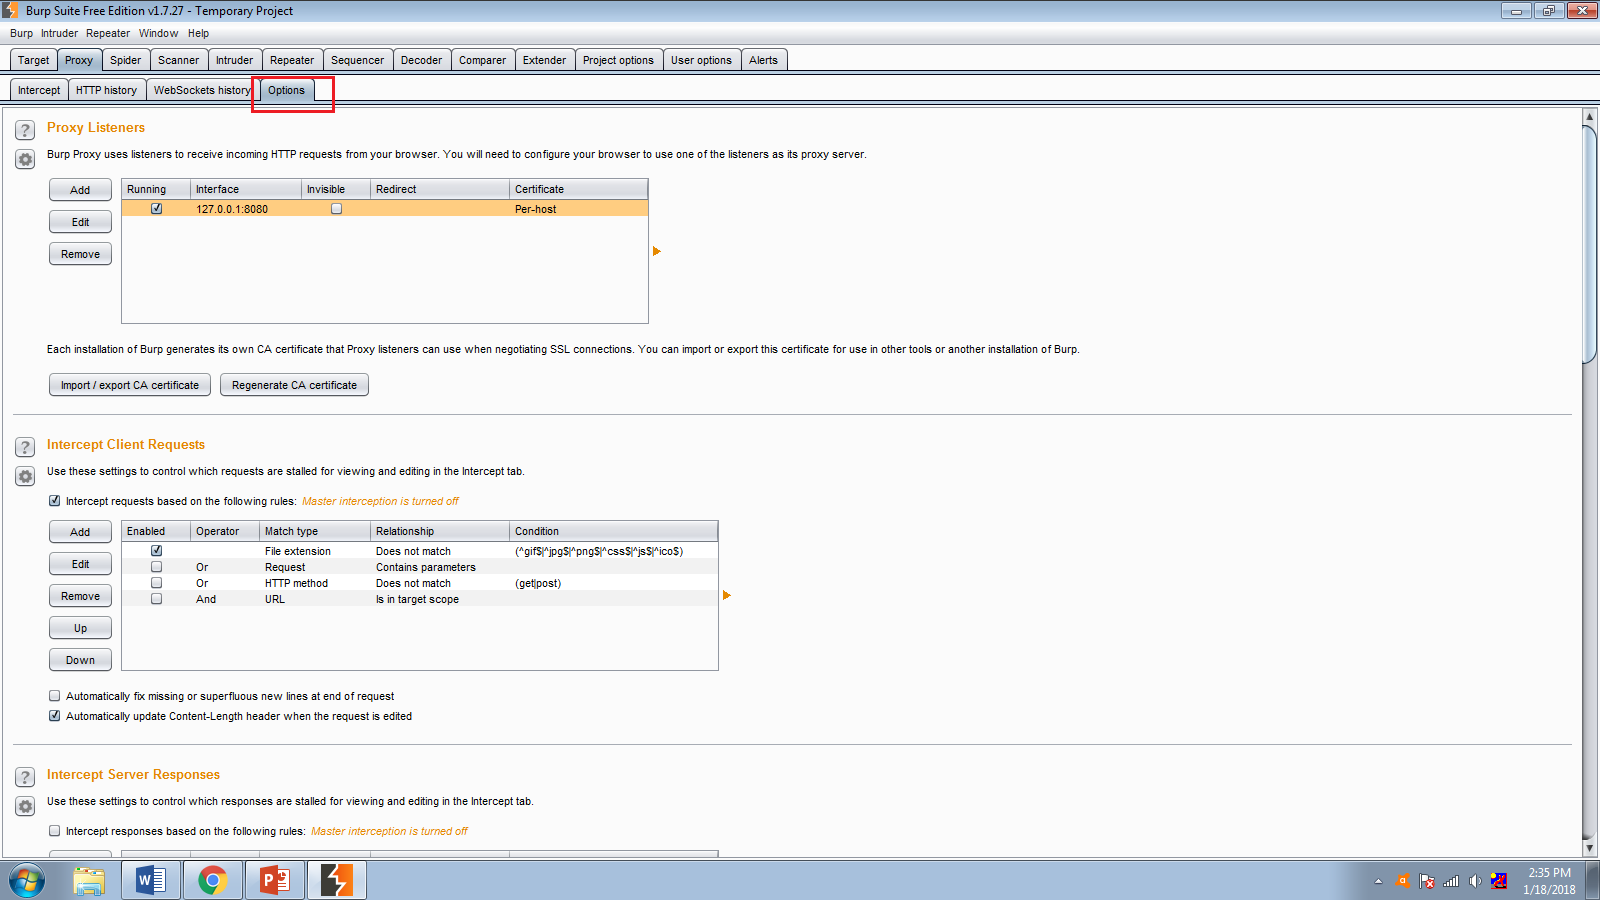Image resolution: width=1600 pixels, height=900 pixels.
Task: Switch to the Extender tab
Action: click(x=544, y=60)
